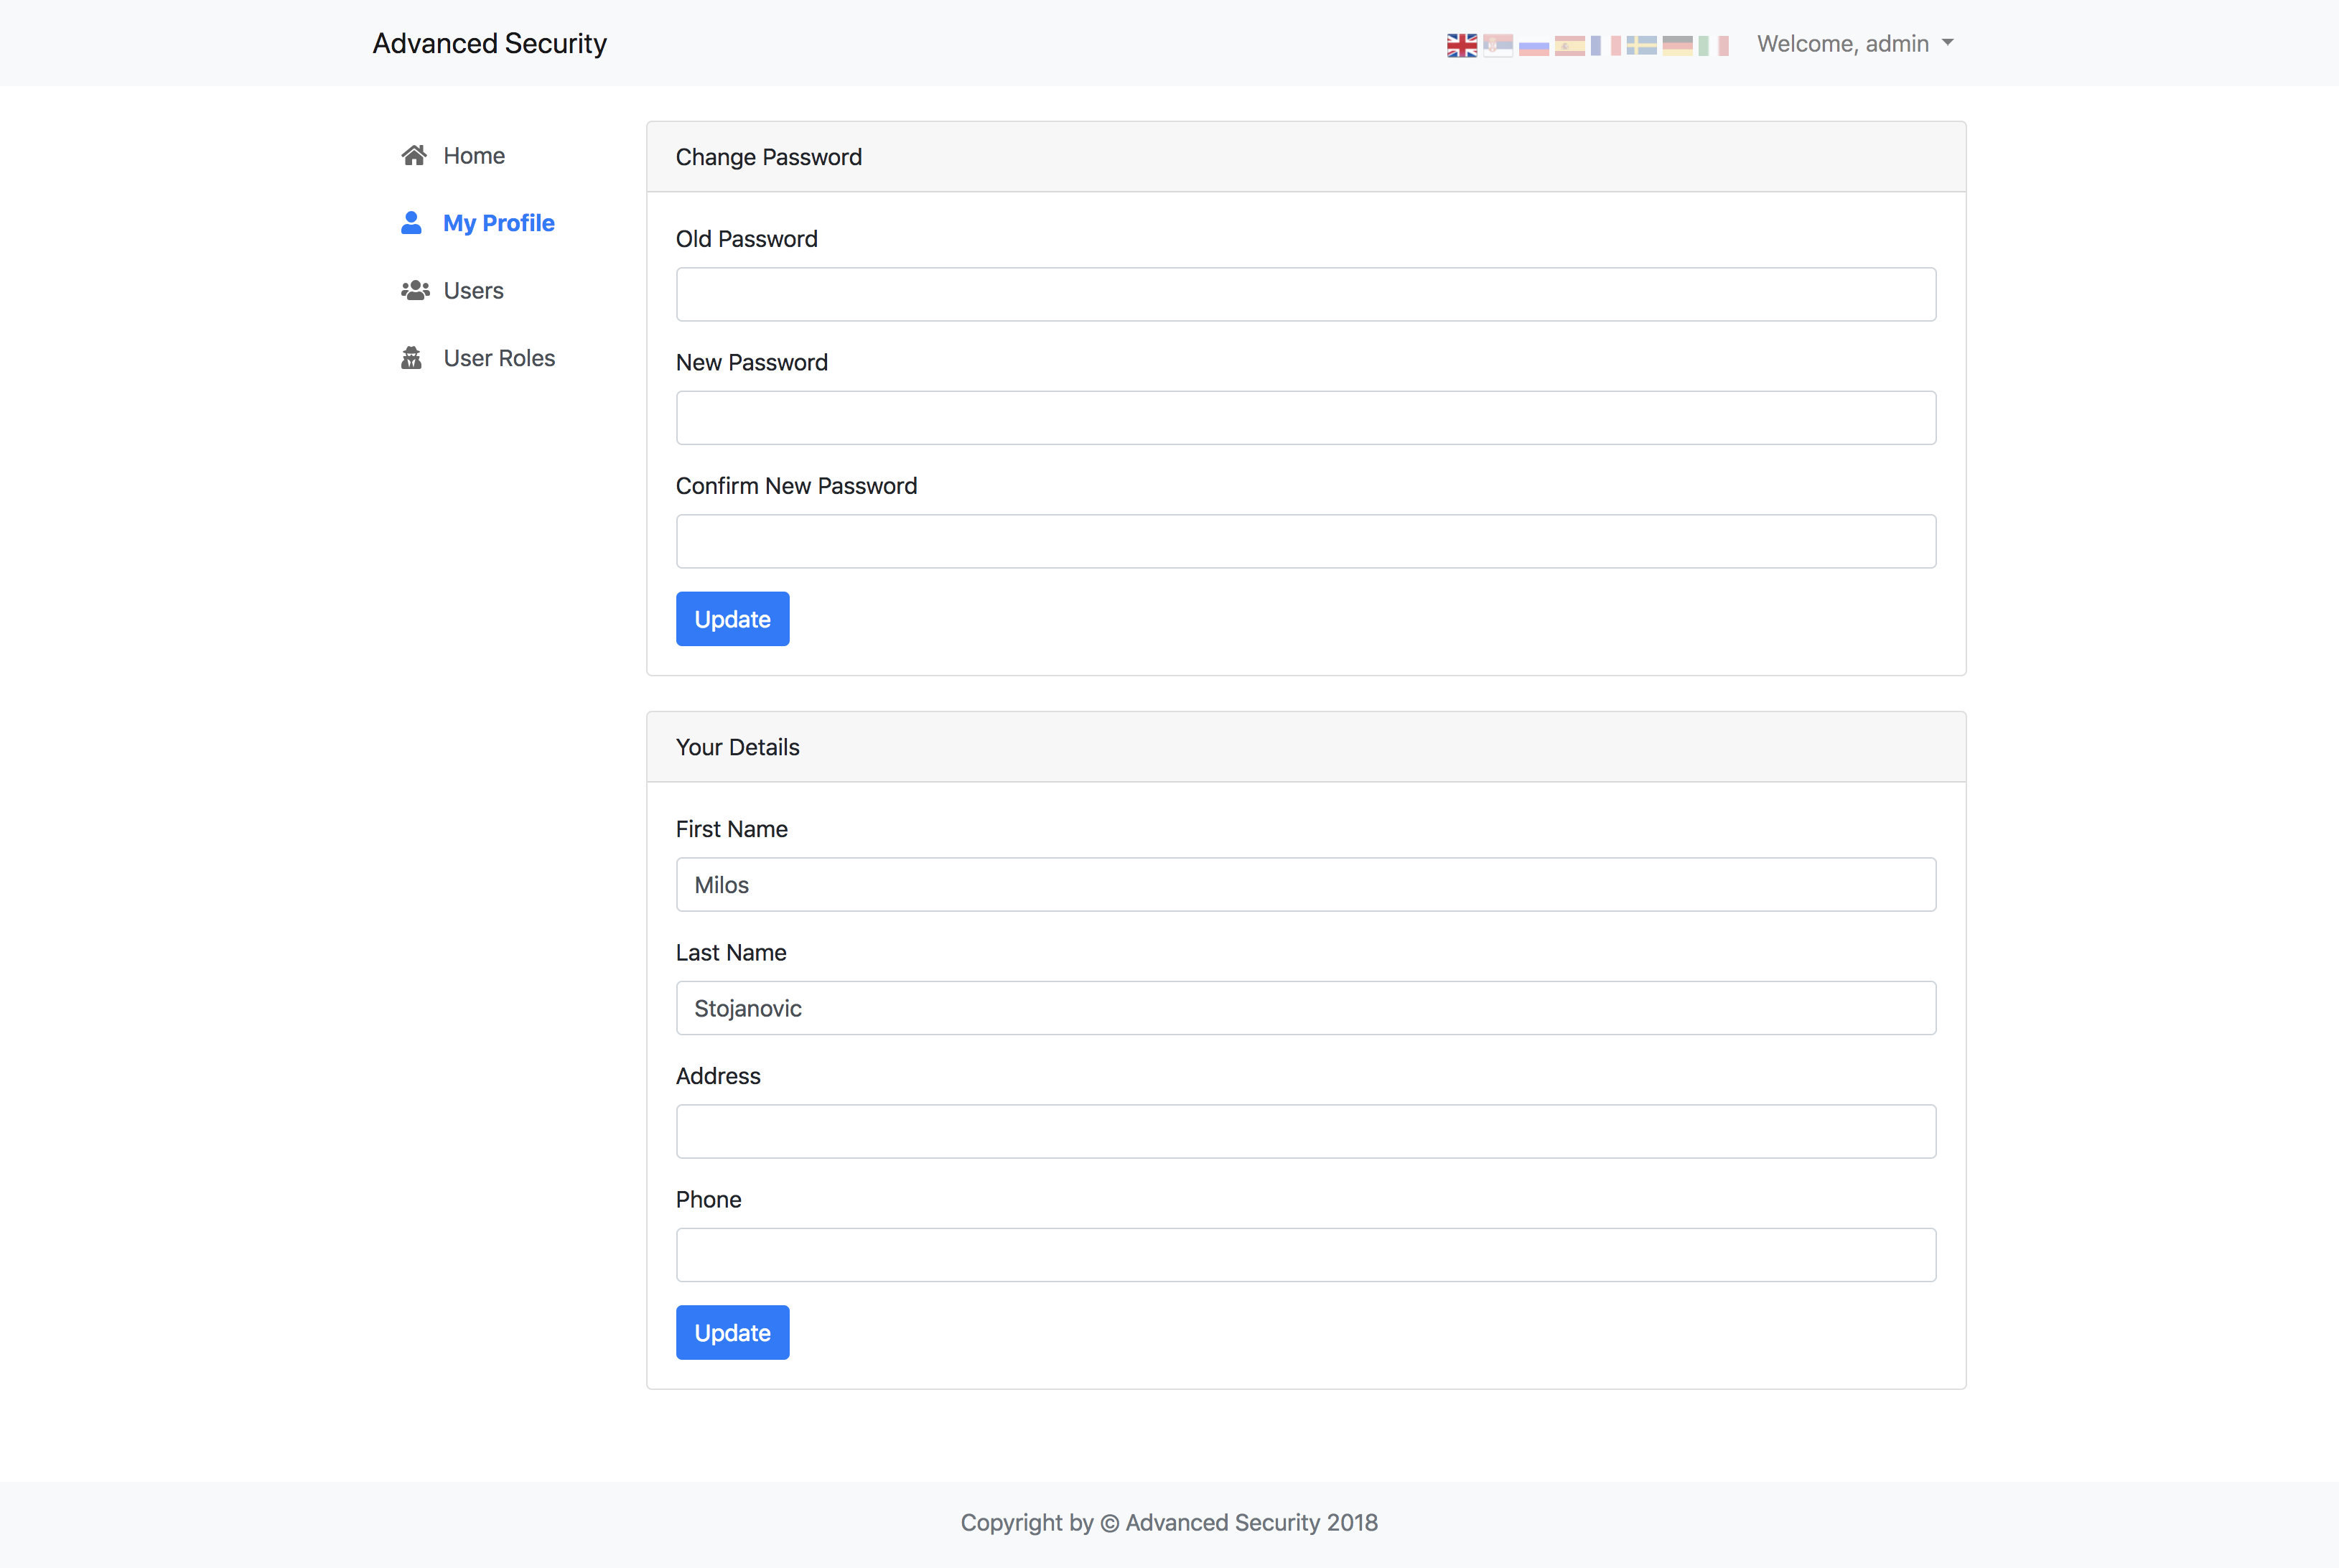Click the My Profile sidebar link
Screen dimensions: 2339x1568
click(x=498, y=223)
